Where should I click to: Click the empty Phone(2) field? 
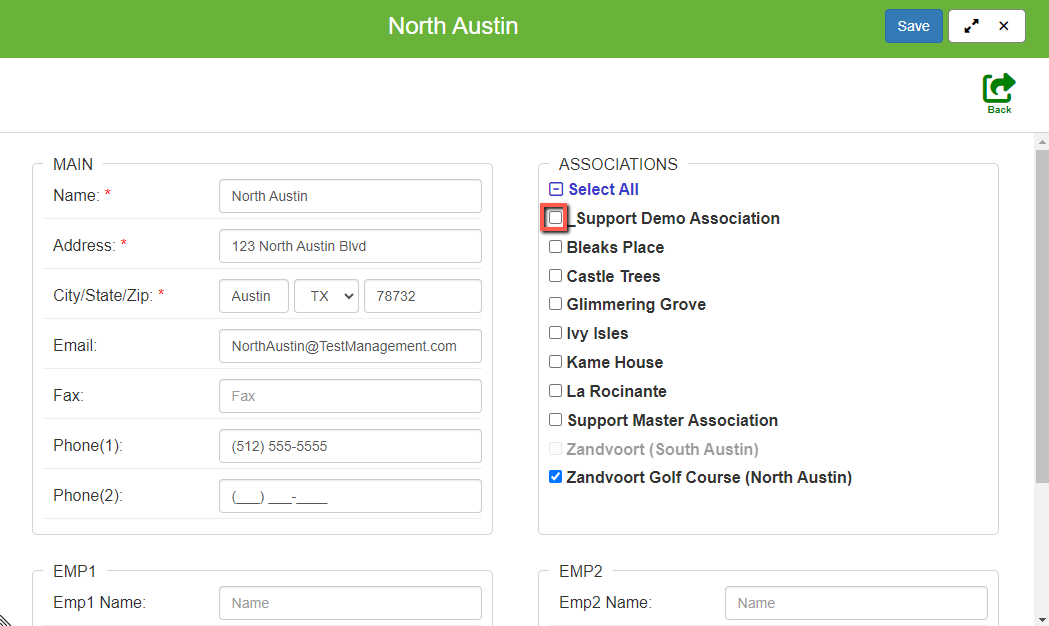click(350, 496)
